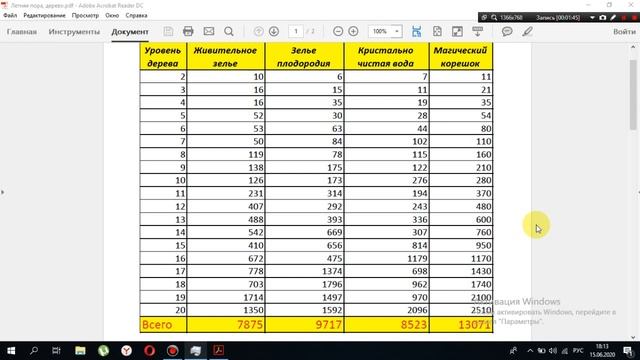The width and height of the screenshot is (640, 360).
Task: Zoom in with the plus icon
Action: 353,31
